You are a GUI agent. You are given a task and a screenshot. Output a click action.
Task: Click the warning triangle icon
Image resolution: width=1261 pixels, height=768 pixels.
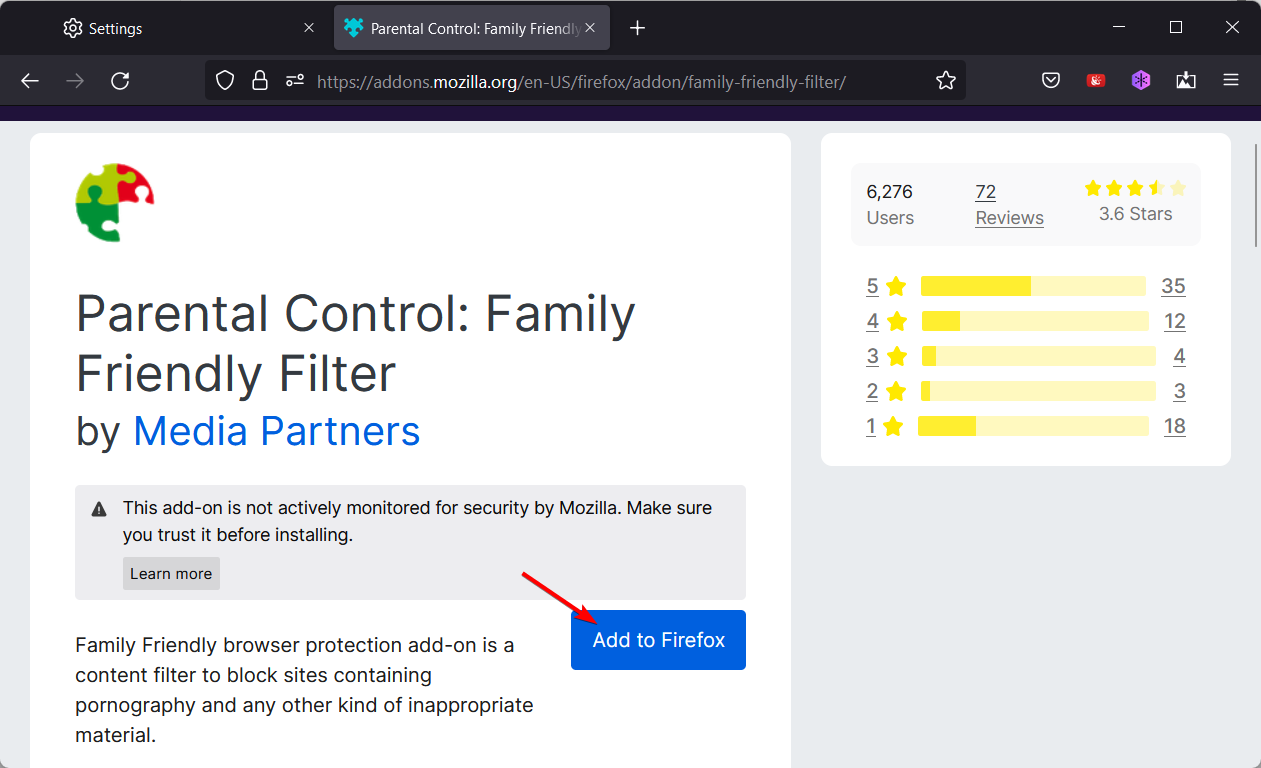[x=99, y=510]
